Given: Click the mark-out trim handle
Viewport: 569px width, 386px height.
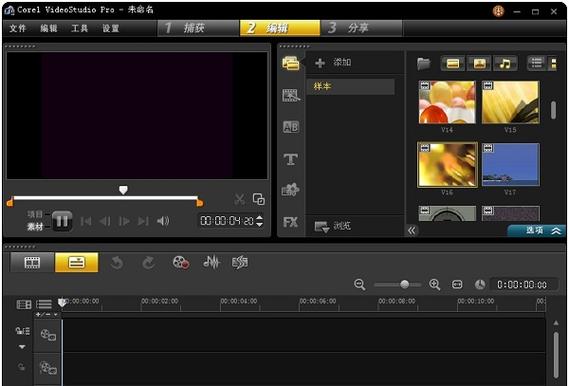Looking at the screenshot, I should point(200,202).
